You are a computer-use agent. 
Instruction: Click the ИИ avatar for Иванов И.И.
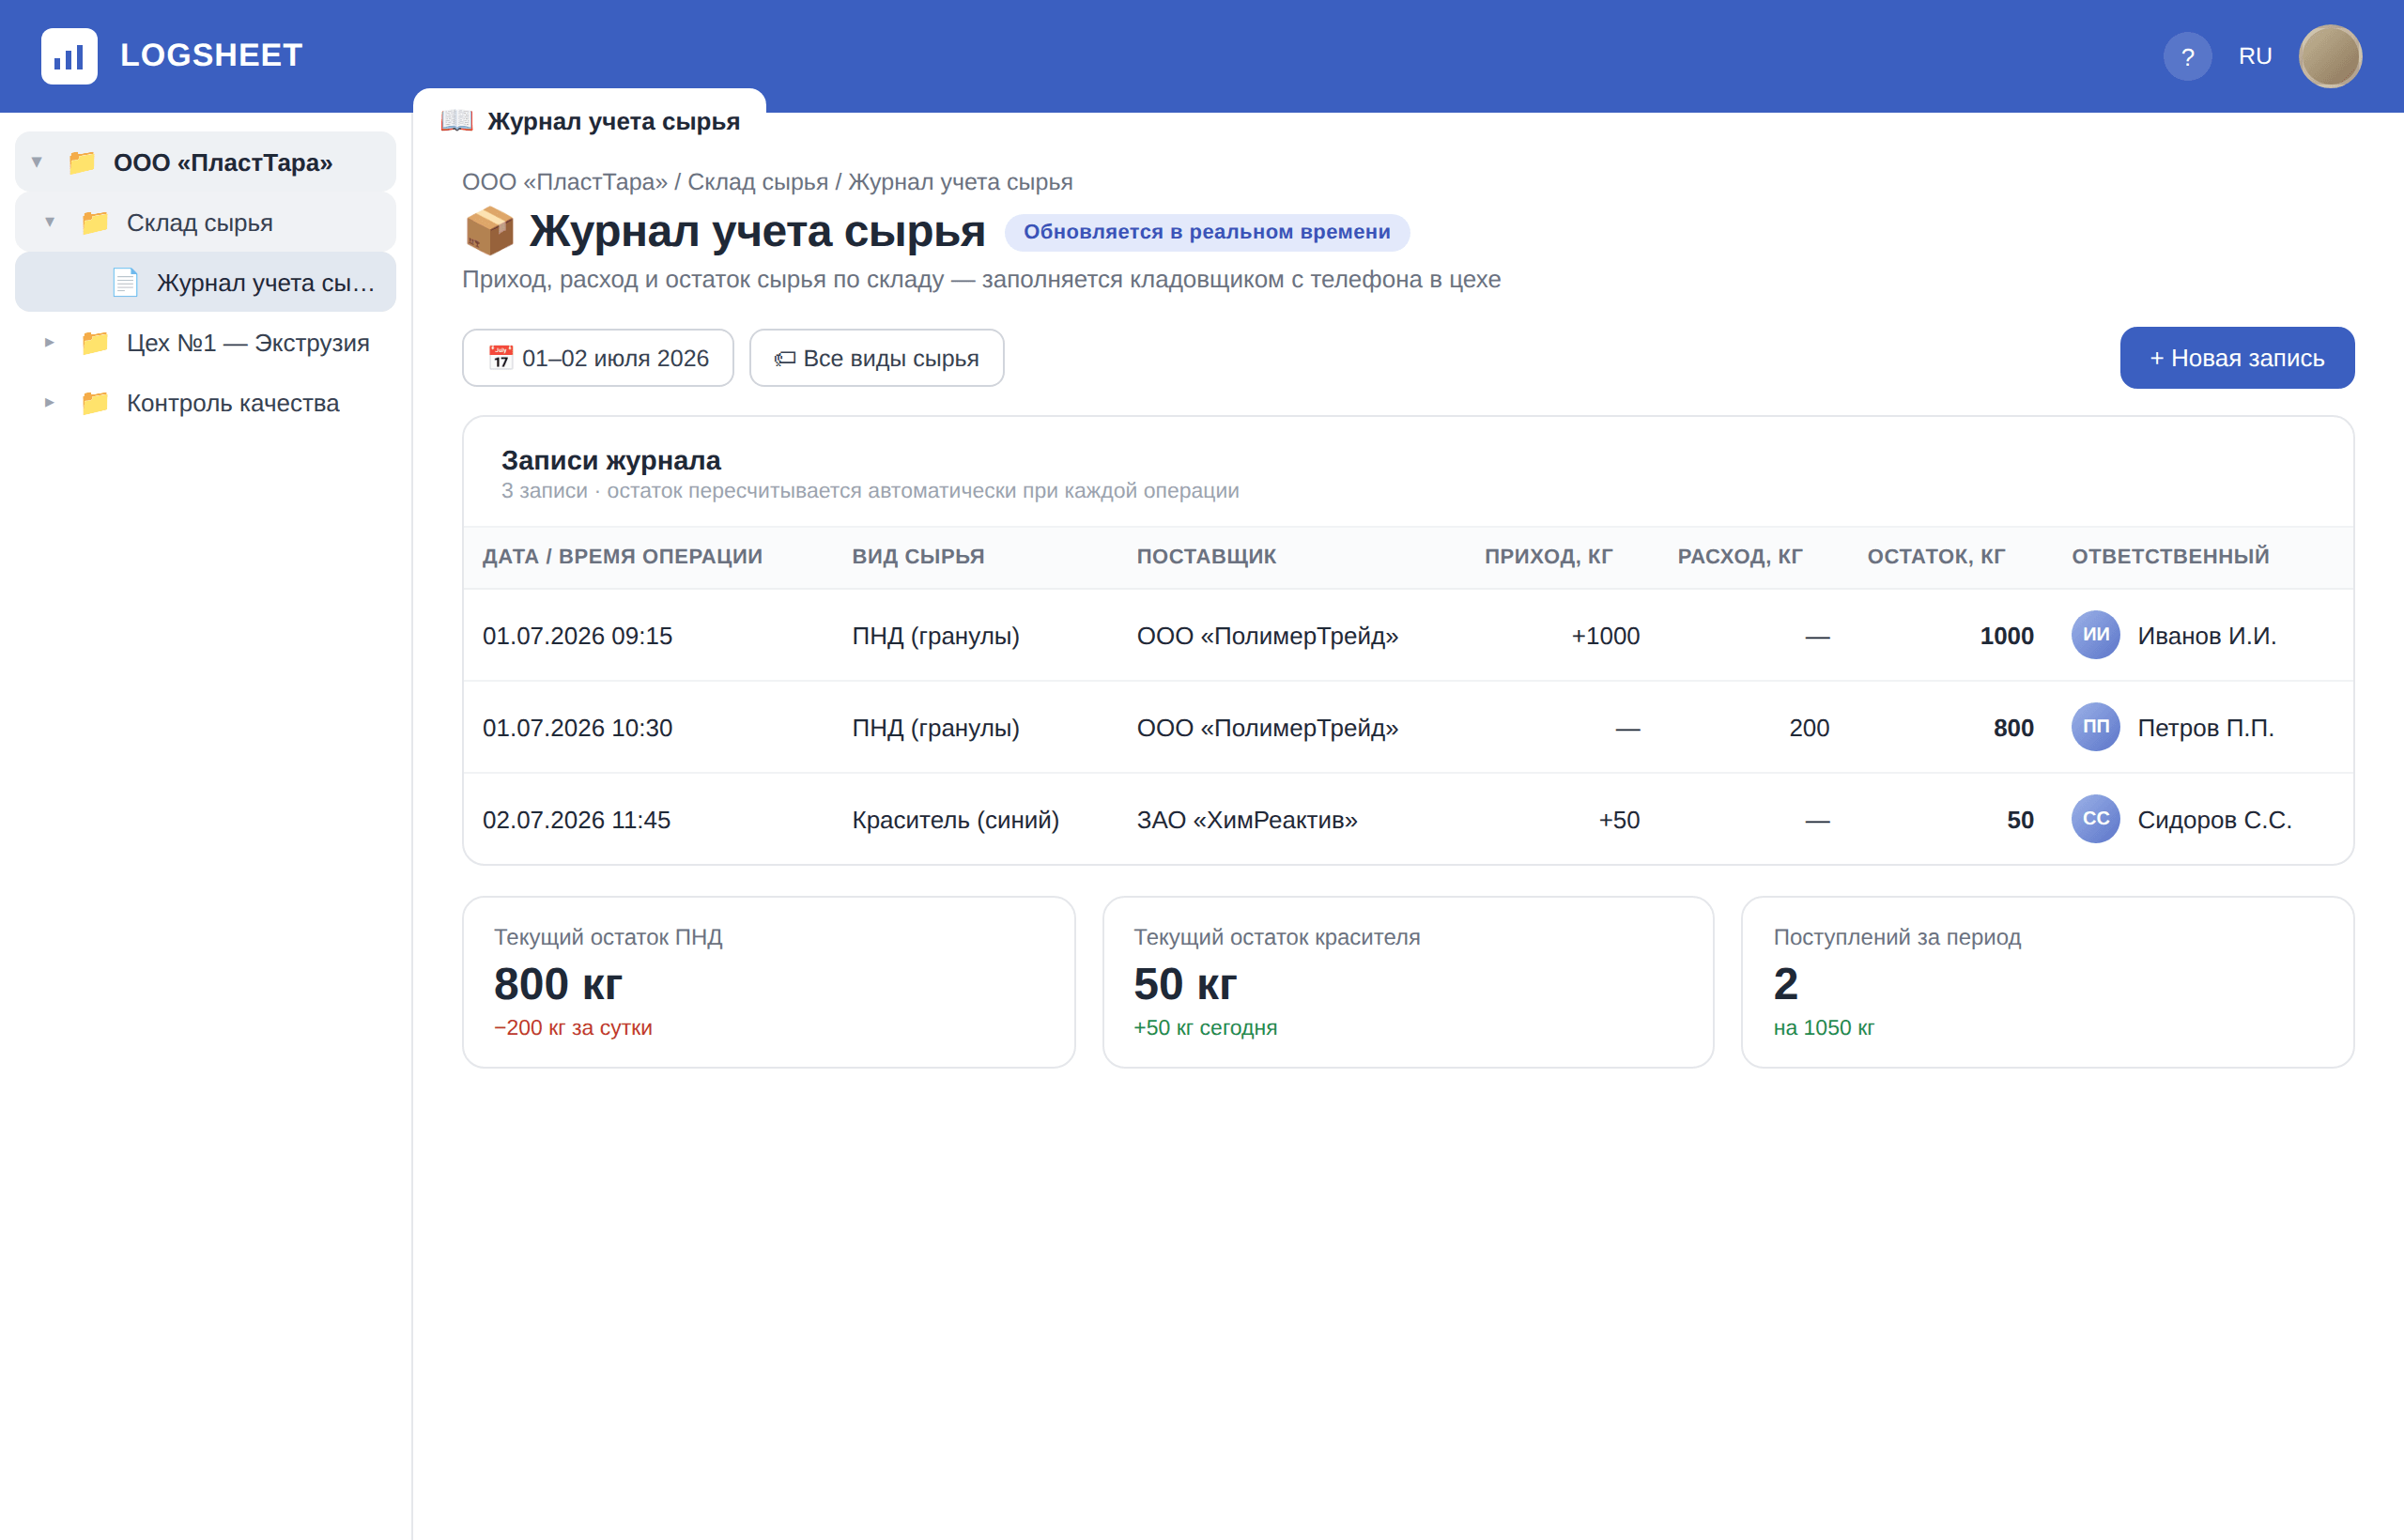2095,635
